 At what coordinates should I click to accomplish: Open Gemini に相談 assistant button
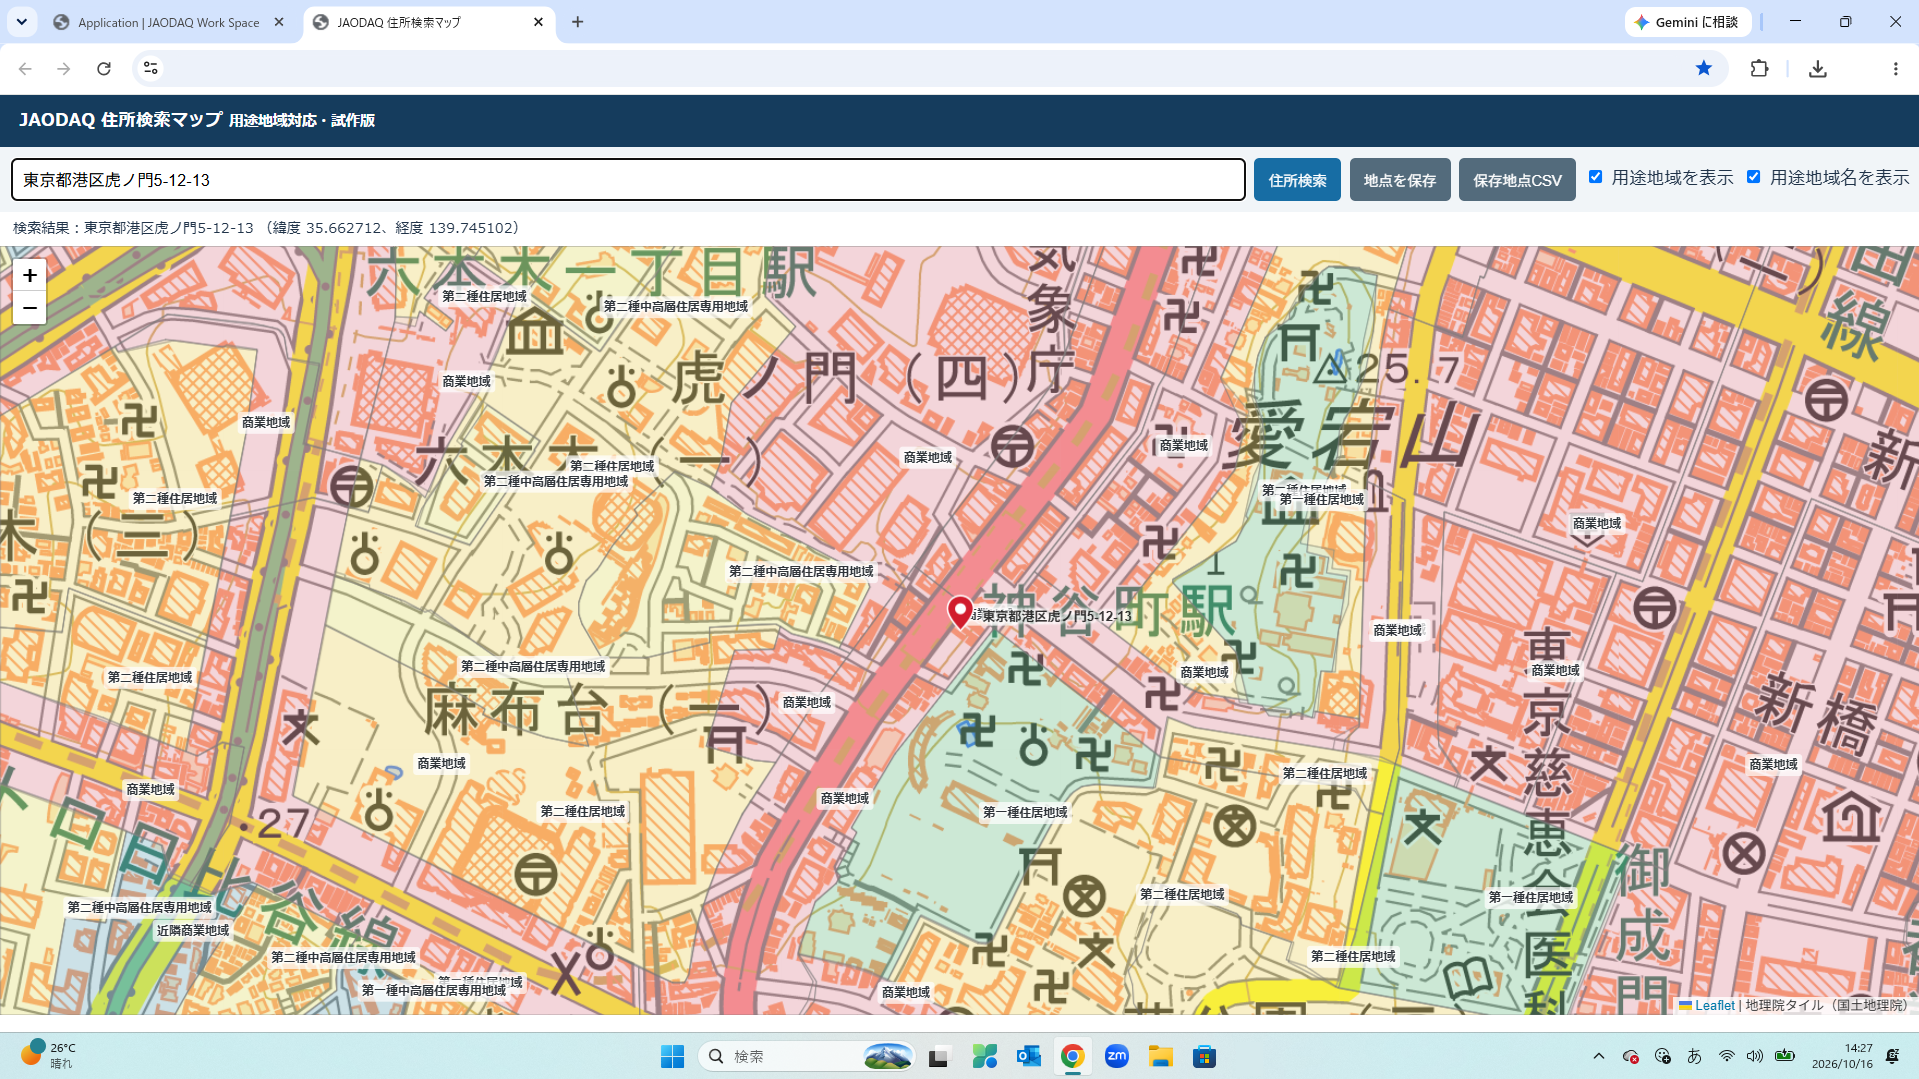click(x=1687, y=22)
